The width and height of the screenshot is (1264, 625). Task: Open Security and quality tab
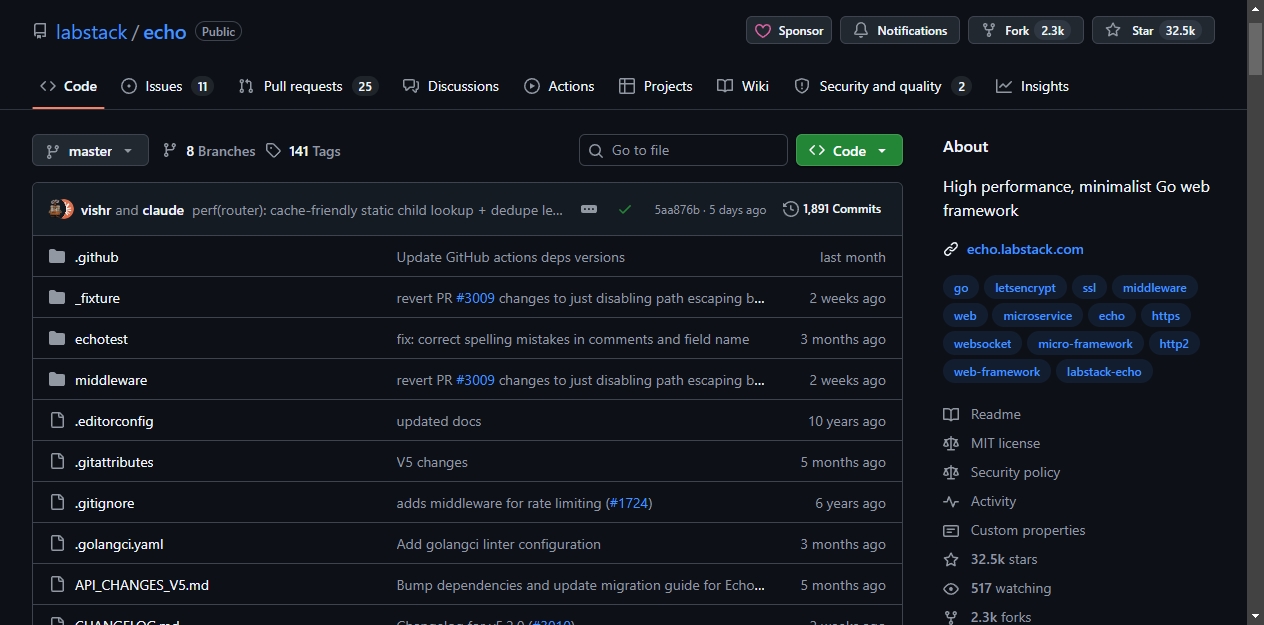click(x=882, y=86)
